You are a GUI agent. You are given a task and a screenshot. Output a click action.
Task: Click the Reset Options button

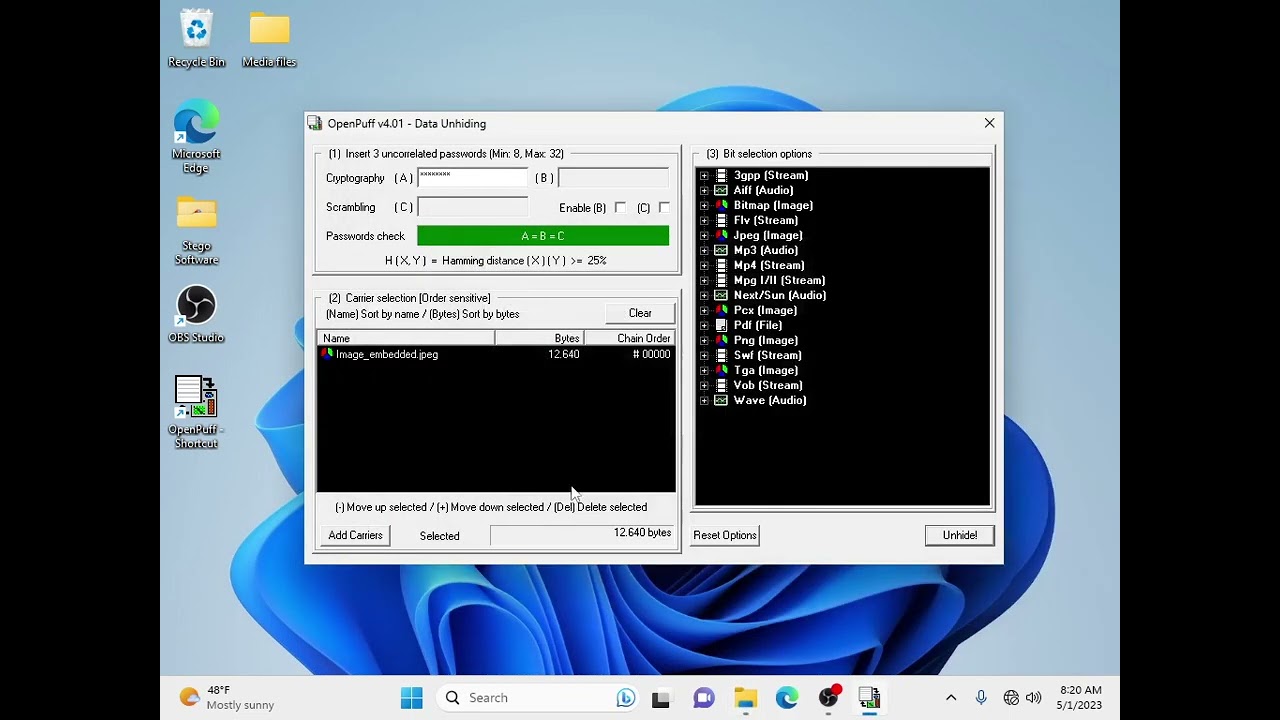(x=725, y=535)
